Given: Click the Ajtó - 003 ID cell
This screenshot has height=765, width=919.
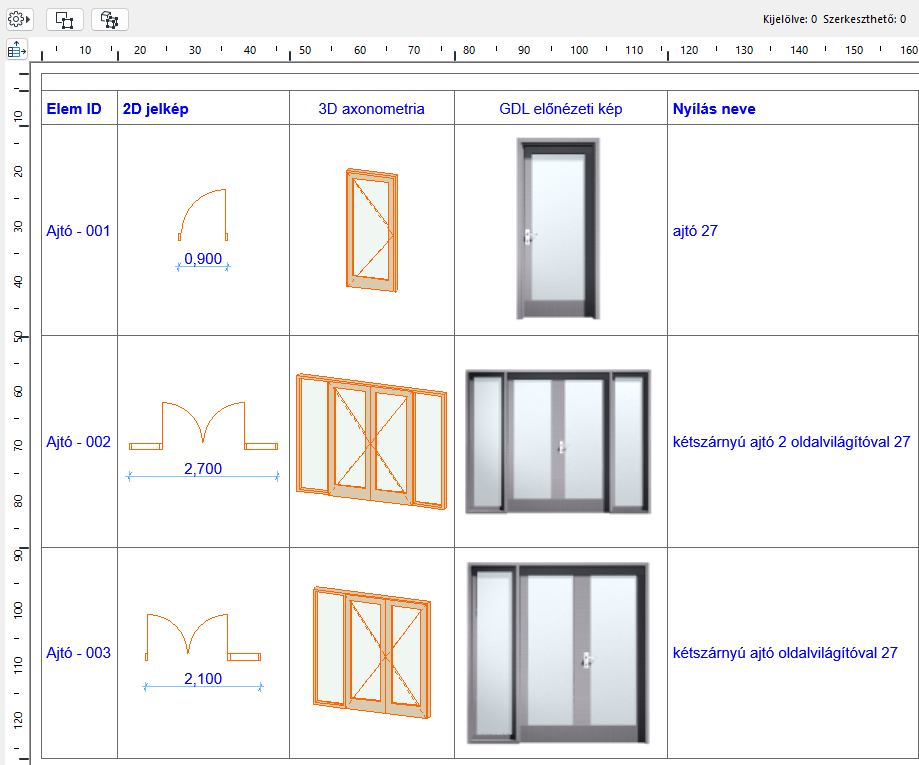Looking at the screenshot, I should 79,652.
